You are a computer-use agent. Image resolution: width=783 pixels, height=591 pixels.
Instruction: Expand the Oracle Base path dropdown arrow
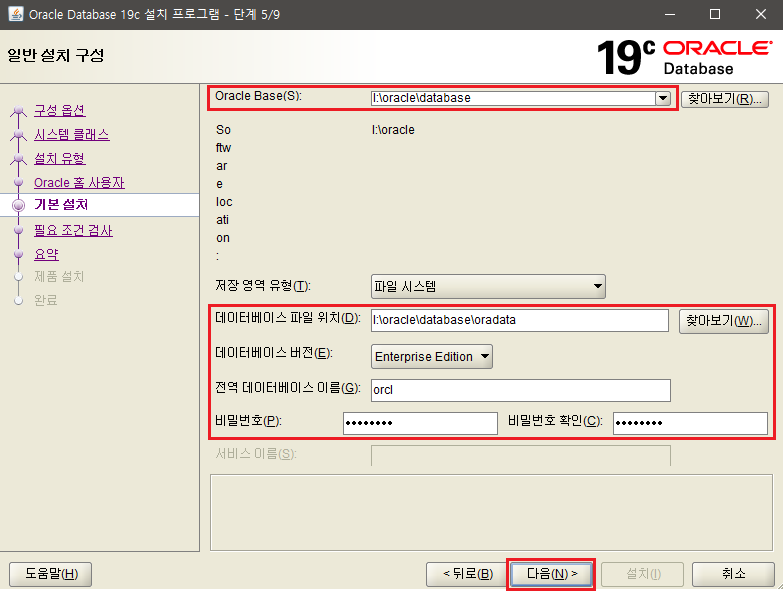coord(663,98)
